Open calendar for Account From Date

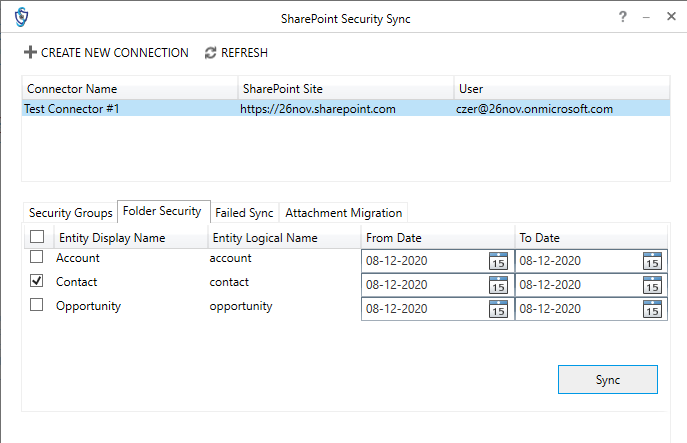pyautogui.click(x=498, y=261)
